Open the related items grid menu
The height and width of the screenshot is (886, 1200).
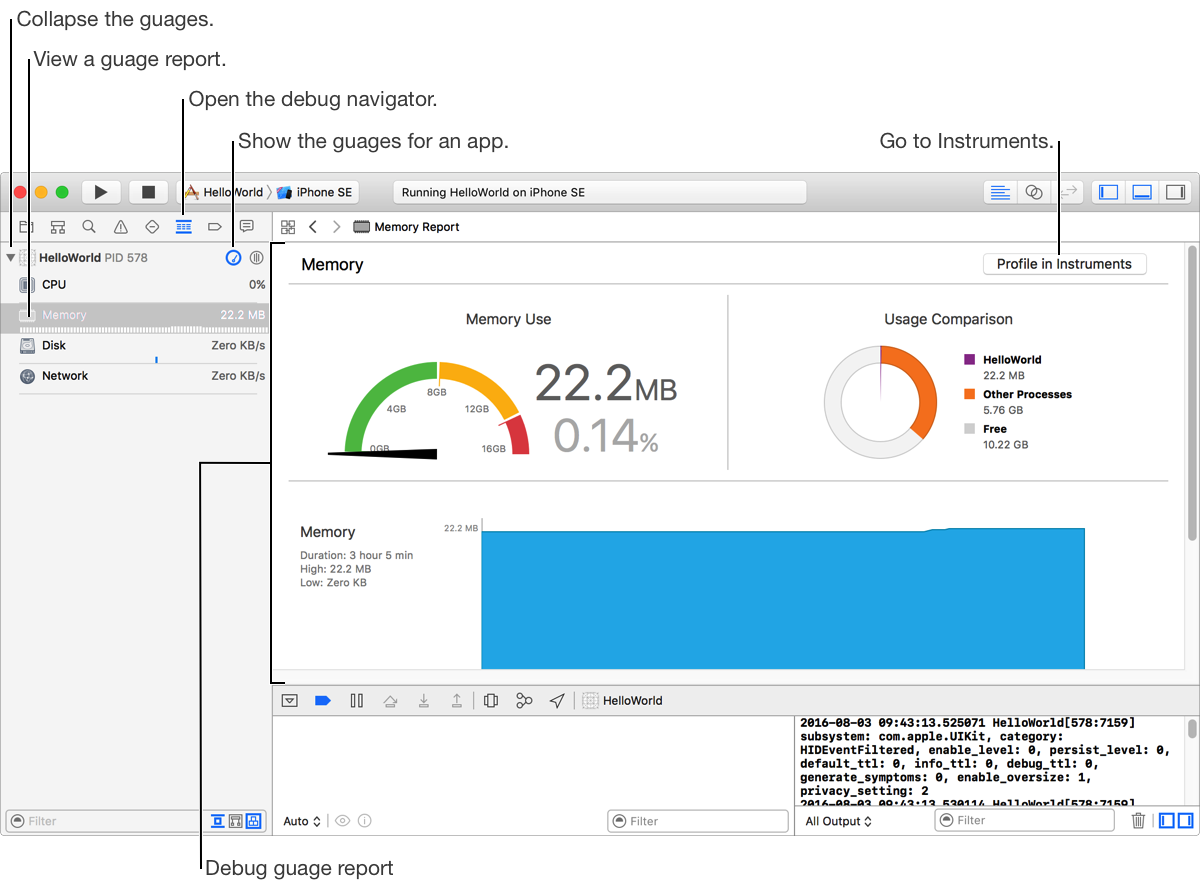click(x=288, y=227)
